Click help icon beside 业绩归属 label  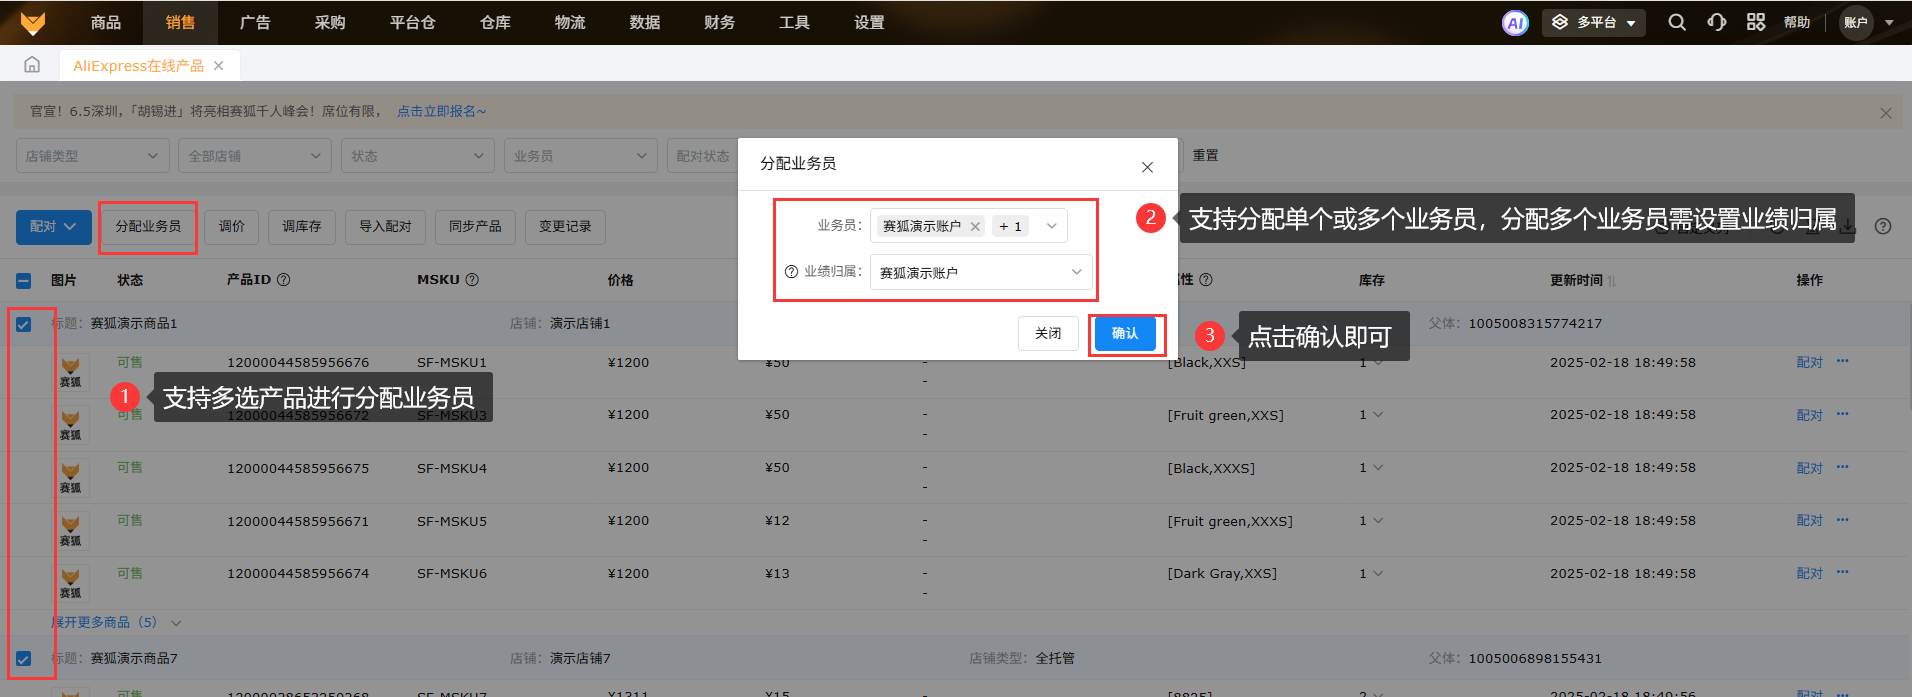(x=791, y=272)
